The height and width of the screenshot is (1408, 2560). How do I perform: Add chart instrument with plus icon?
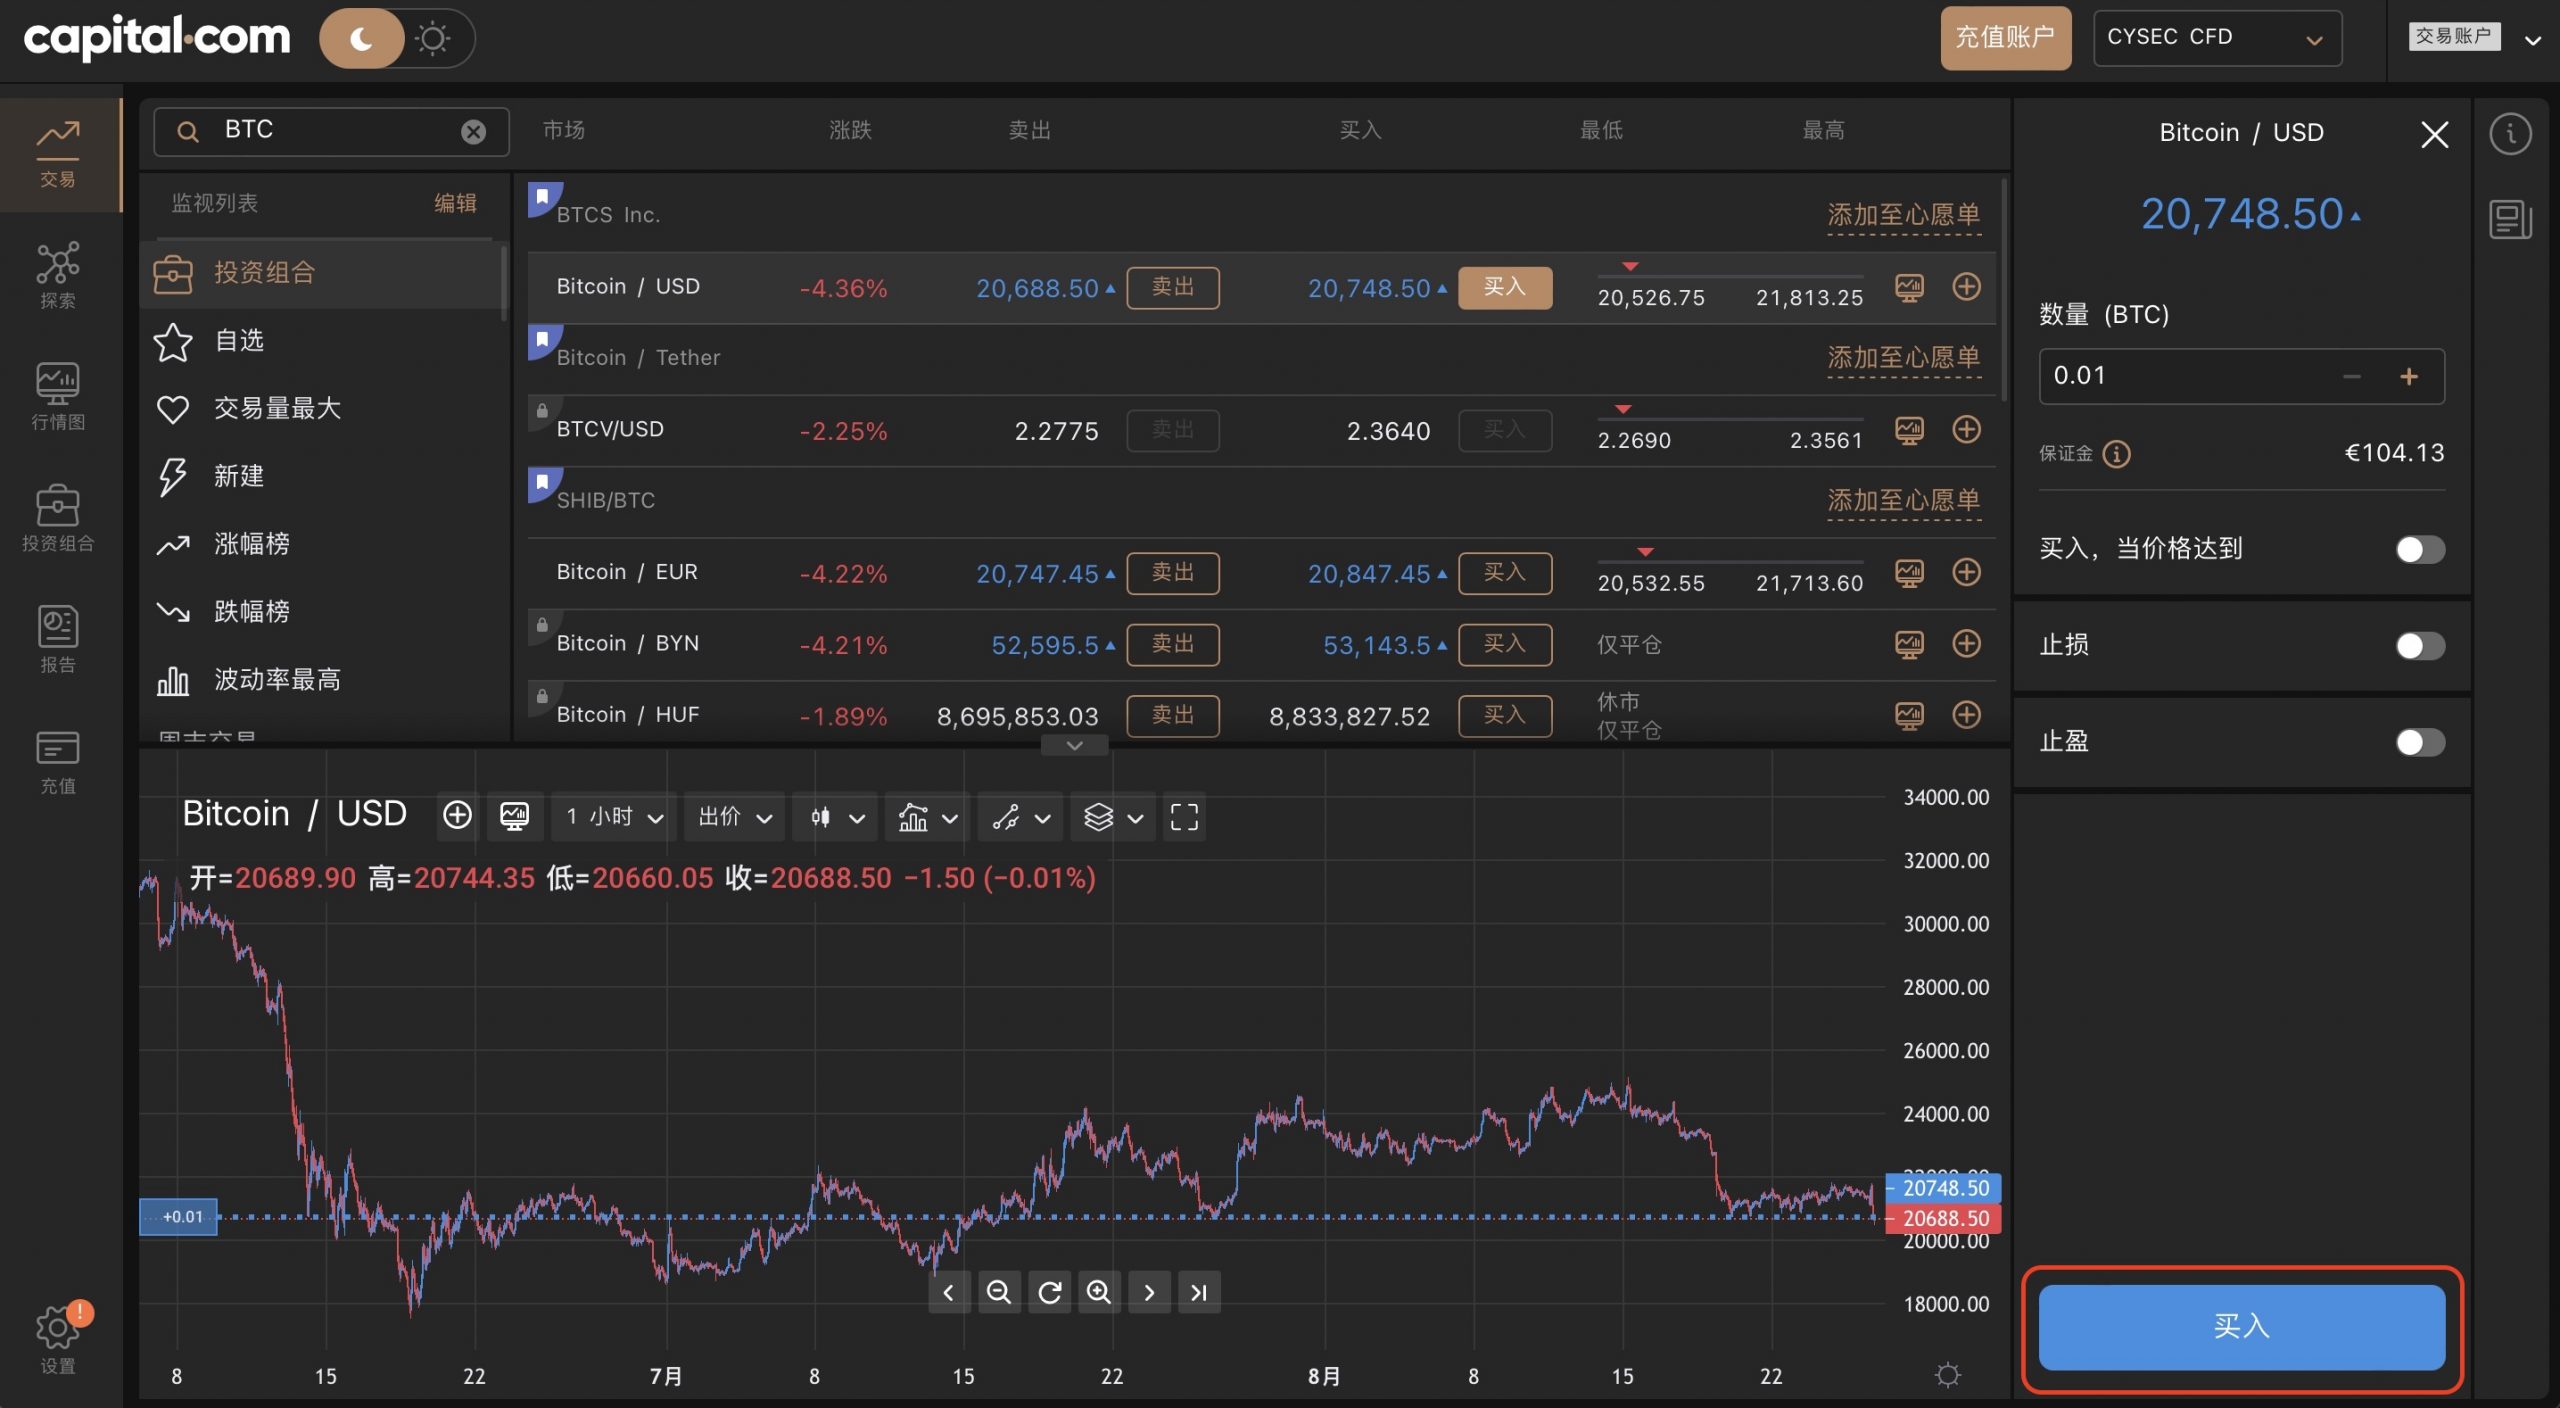457,816
